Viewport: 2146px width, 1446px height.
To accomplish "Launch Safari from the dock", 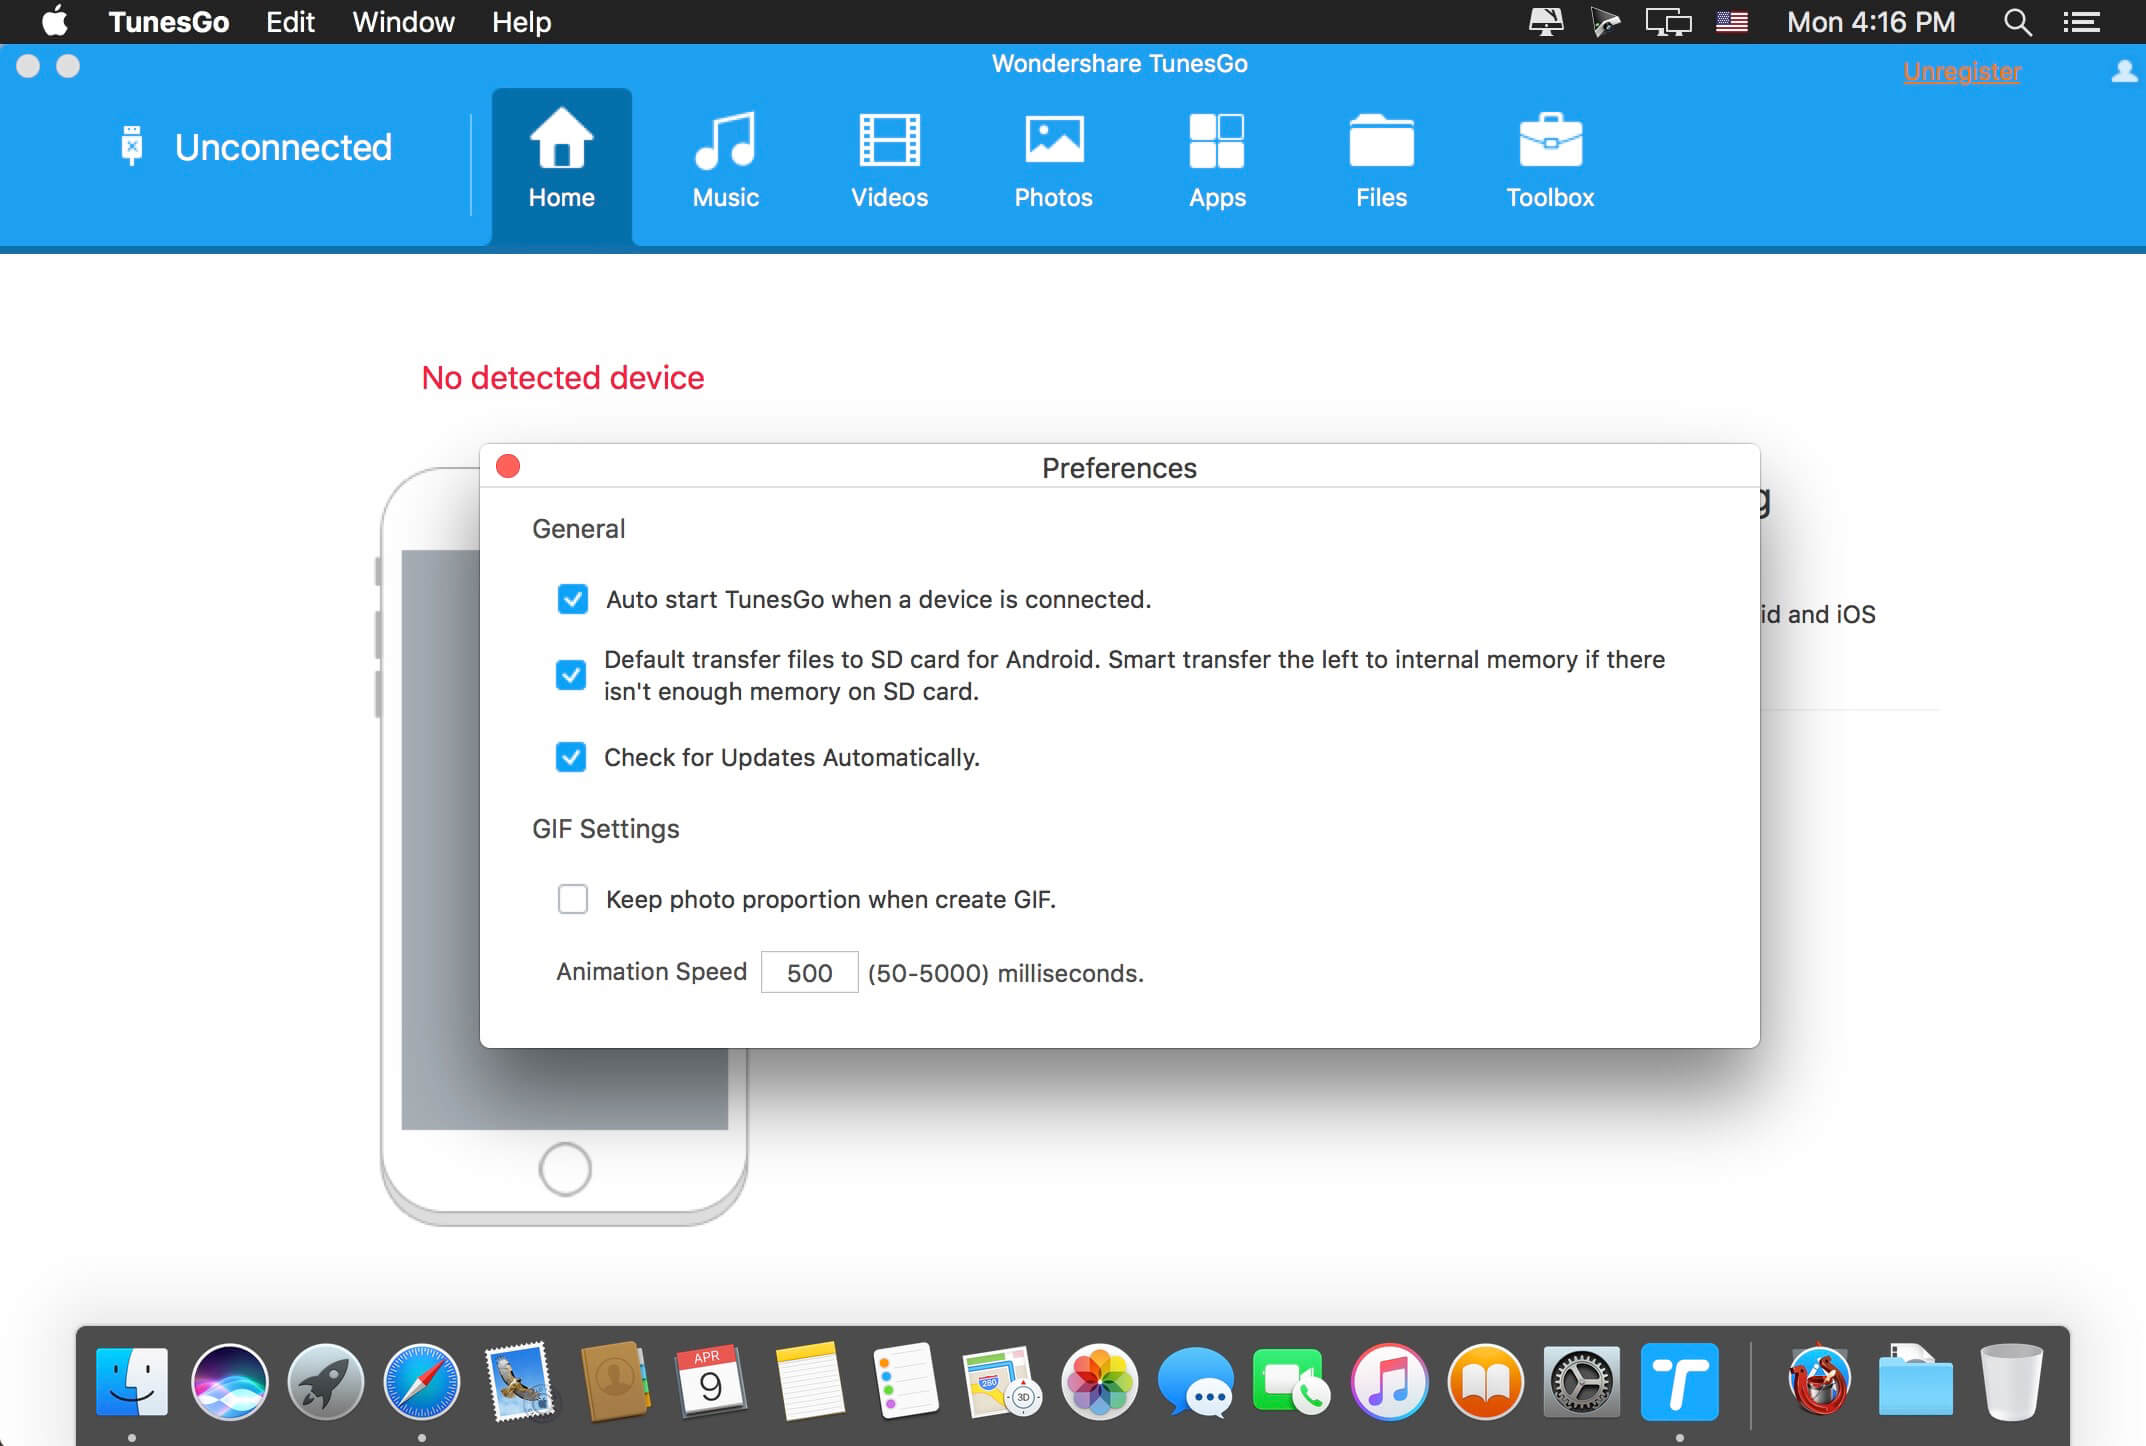I will [423, 1381].
